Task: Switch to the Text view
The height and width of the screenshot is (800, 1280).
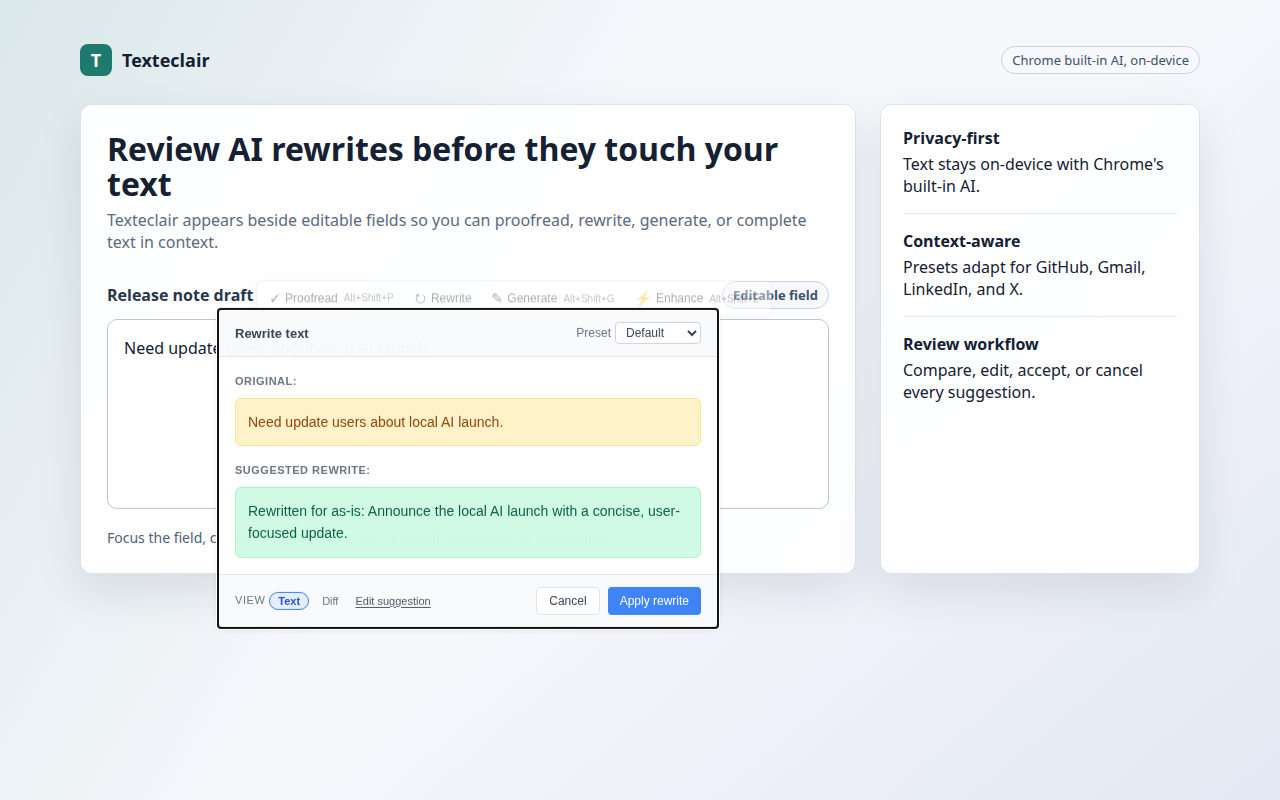Action: coord(289,601)
